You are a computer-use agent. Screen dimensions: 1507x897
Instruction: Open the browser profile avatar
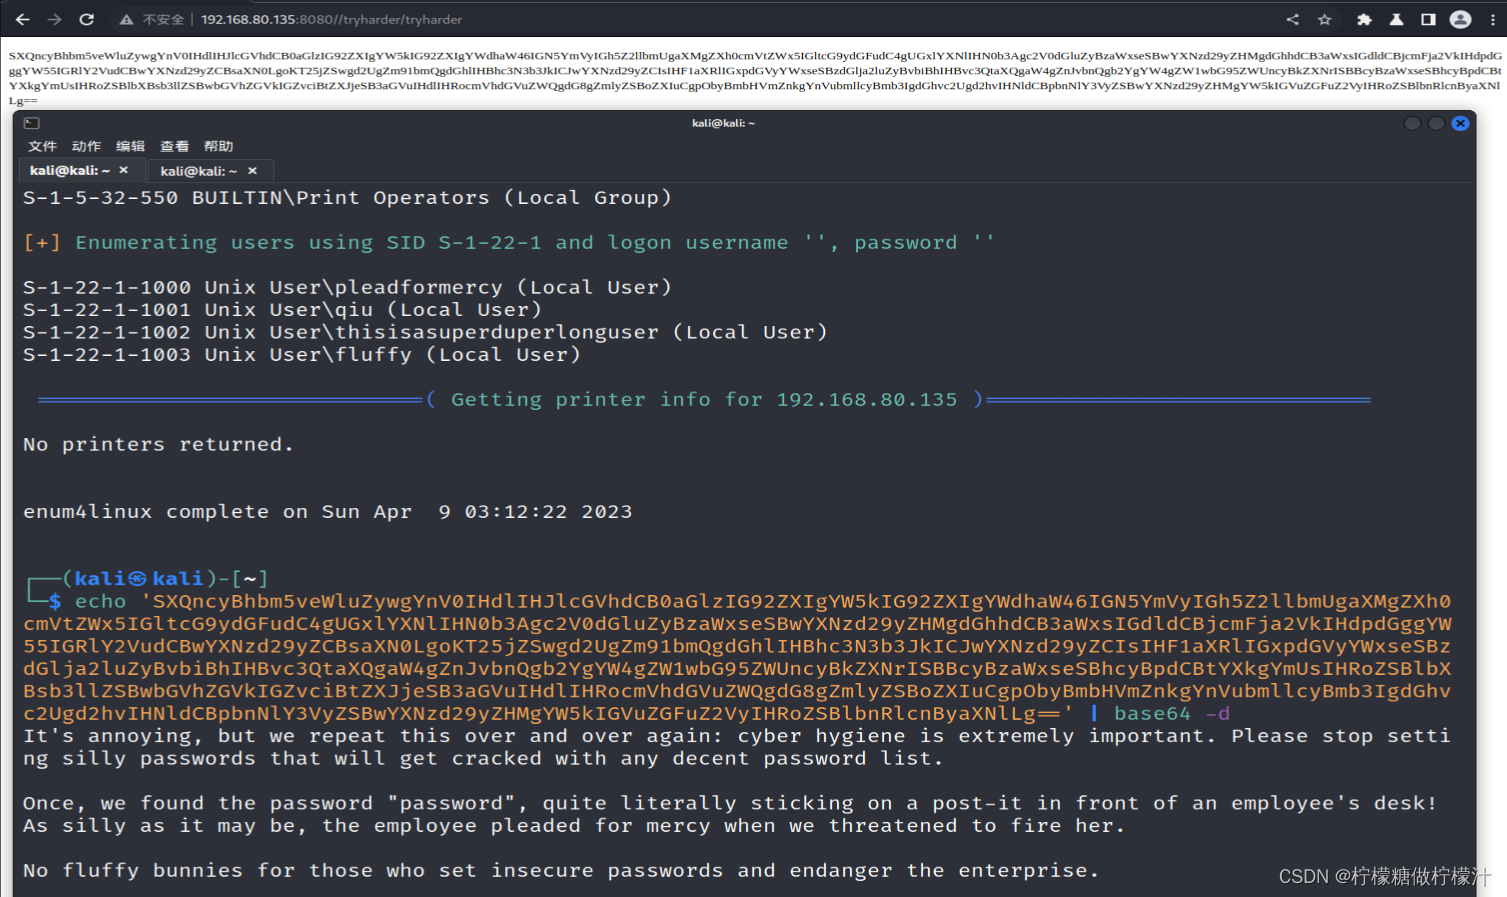1460,19
